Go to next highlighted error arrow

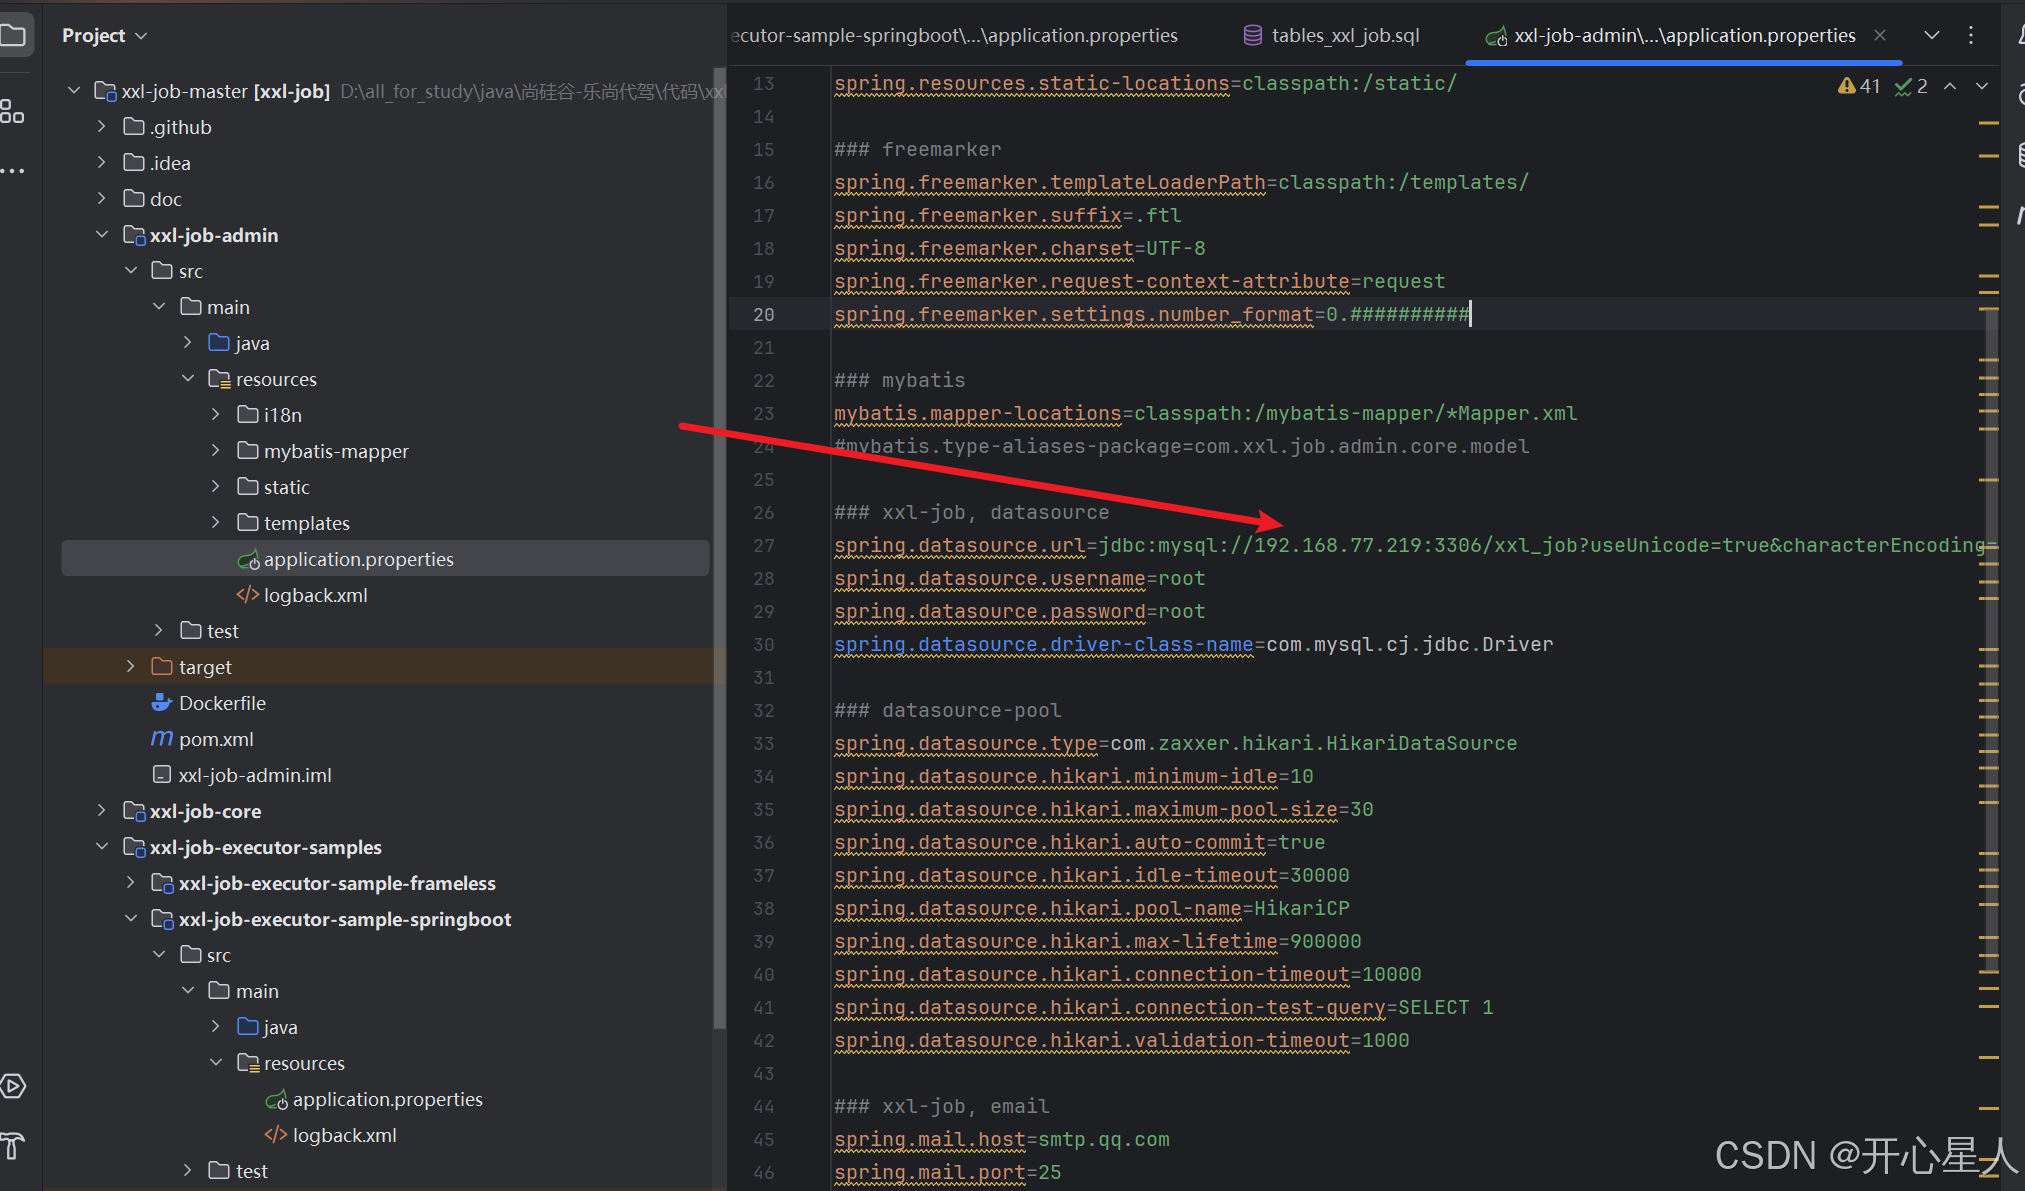coord(1982,86)
